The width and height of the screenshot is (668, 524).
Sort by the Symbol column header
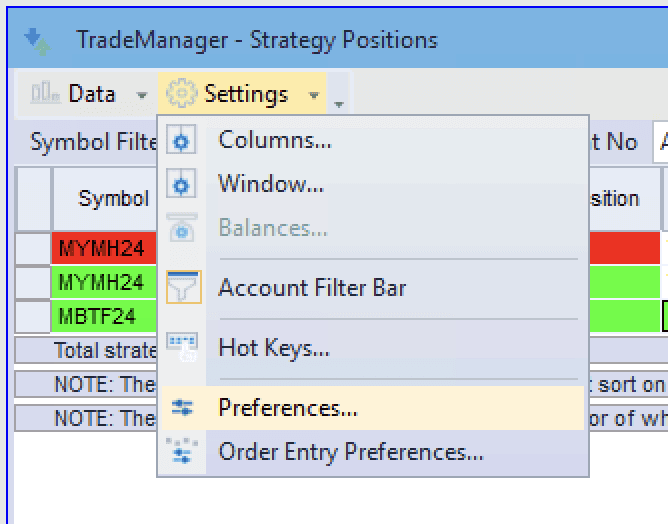104,199
